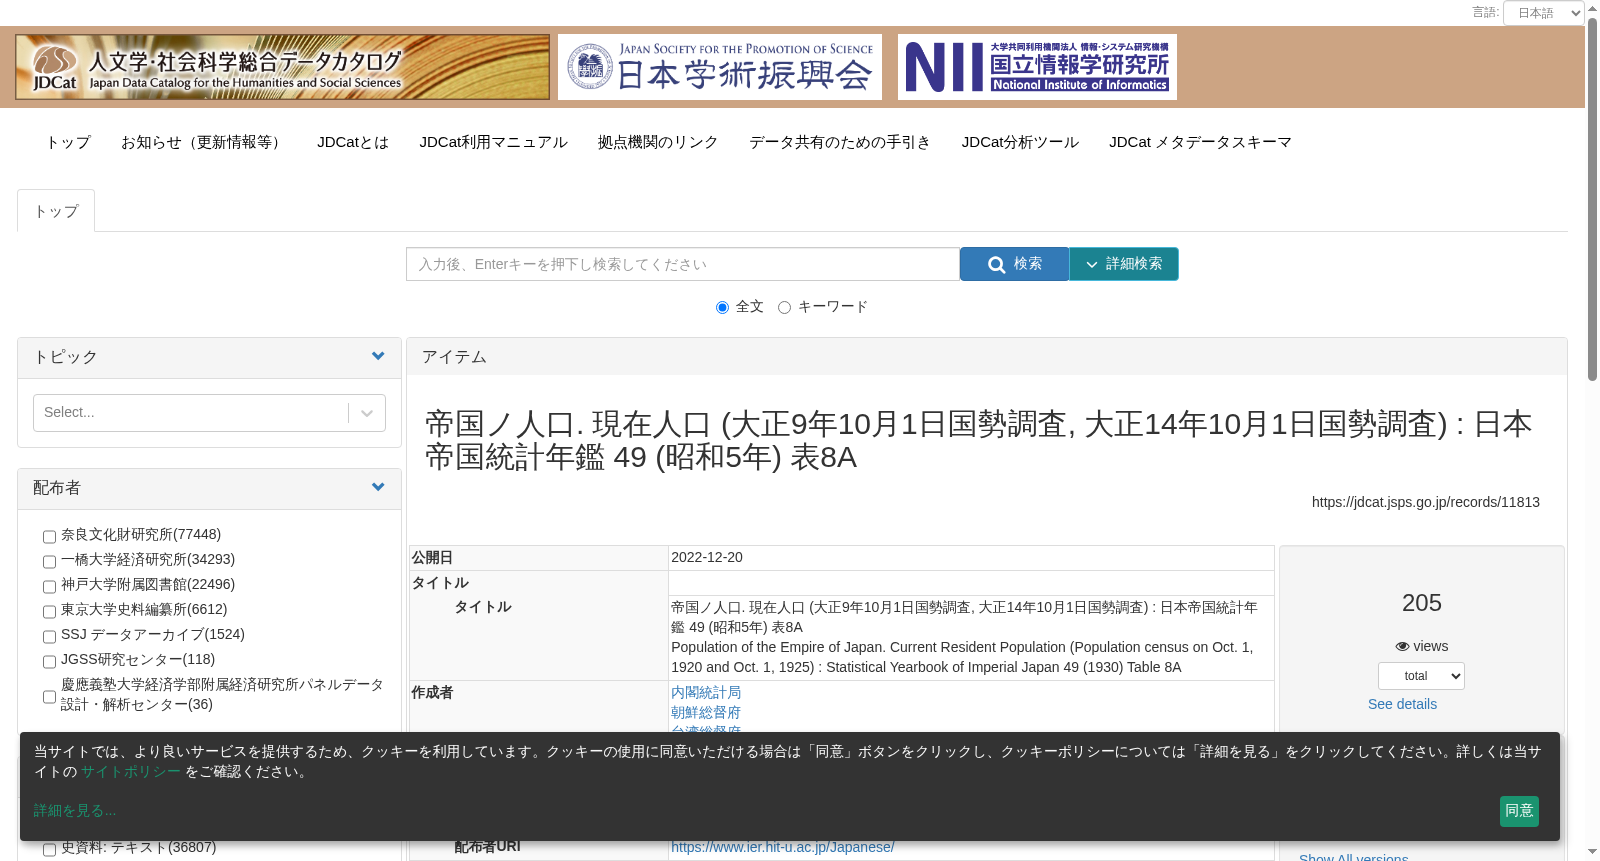Open creator link 朝鮮総督府
The width and height of the screenshot is (1600, 861).
[706, 712]
